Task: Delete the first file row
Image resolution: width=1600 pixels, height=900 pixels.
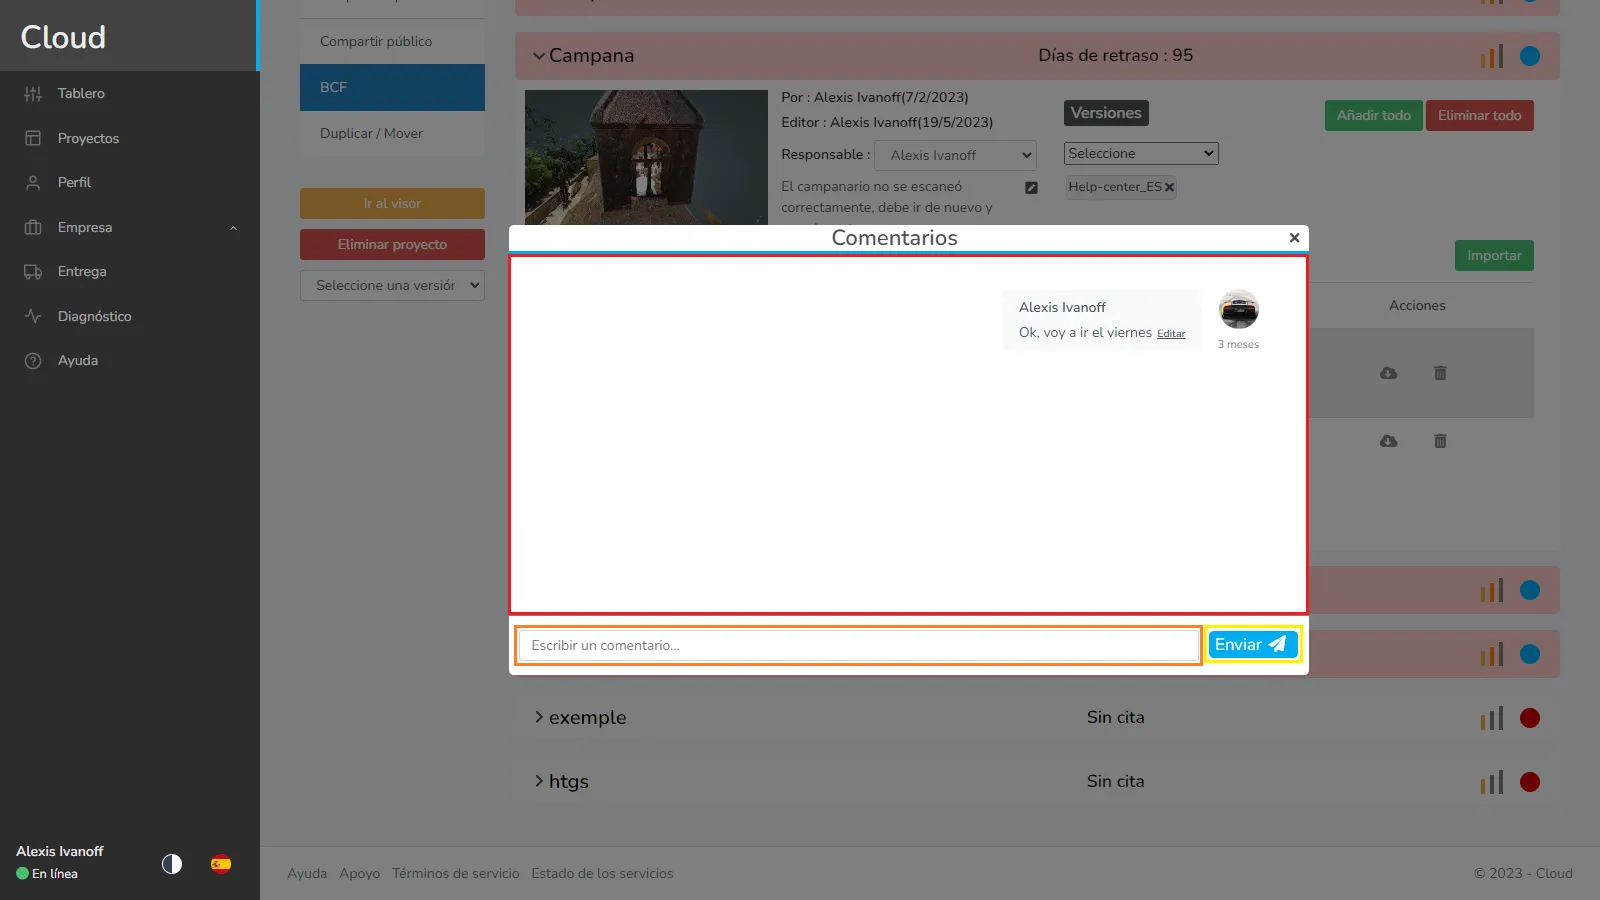Action: 1440,373
